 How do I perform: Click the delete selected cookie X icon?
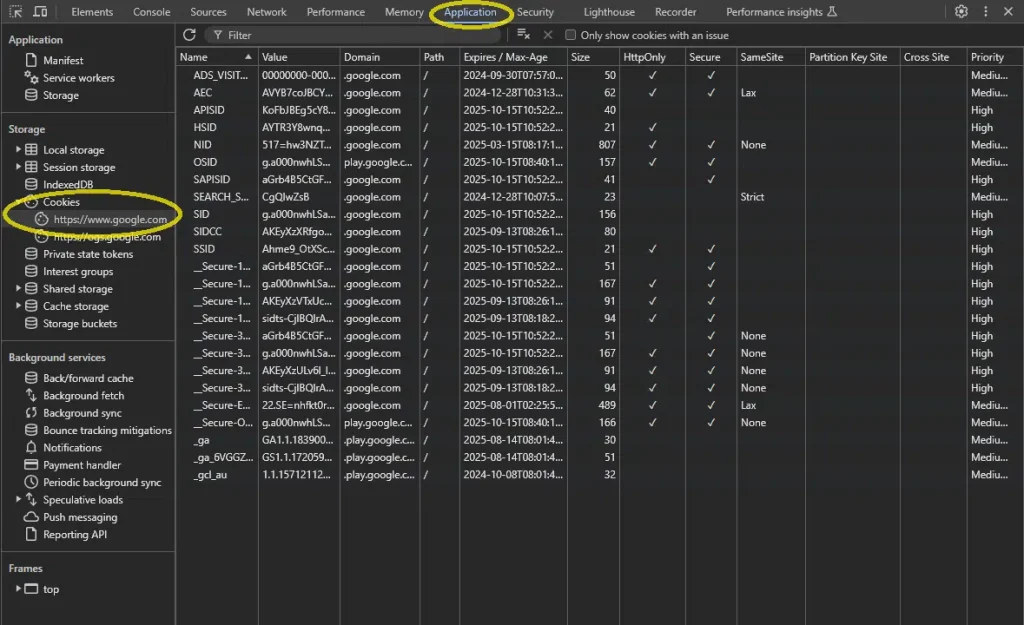[x=547, y=35]
